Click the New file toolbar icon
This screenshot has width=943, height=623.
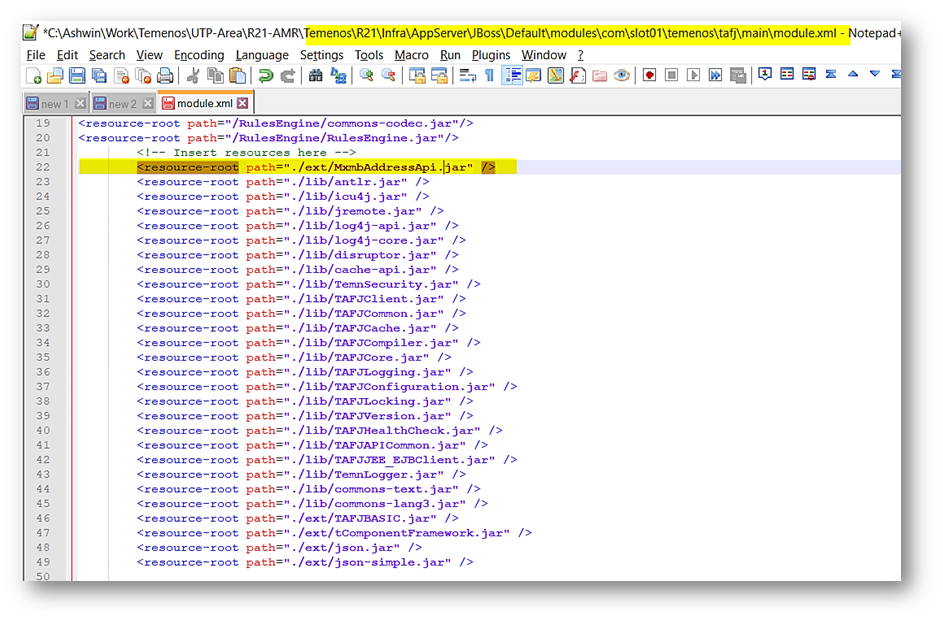click(x=34, y=76)
